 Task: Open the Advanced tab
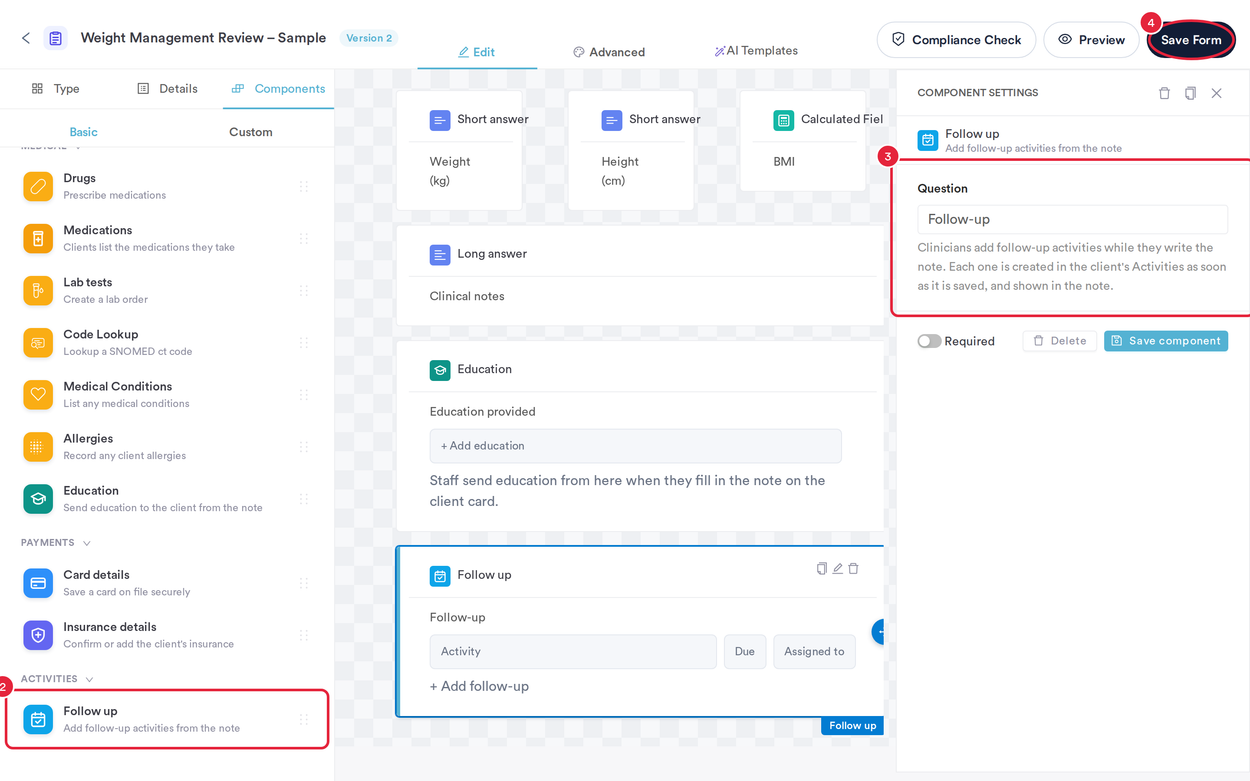609,52
